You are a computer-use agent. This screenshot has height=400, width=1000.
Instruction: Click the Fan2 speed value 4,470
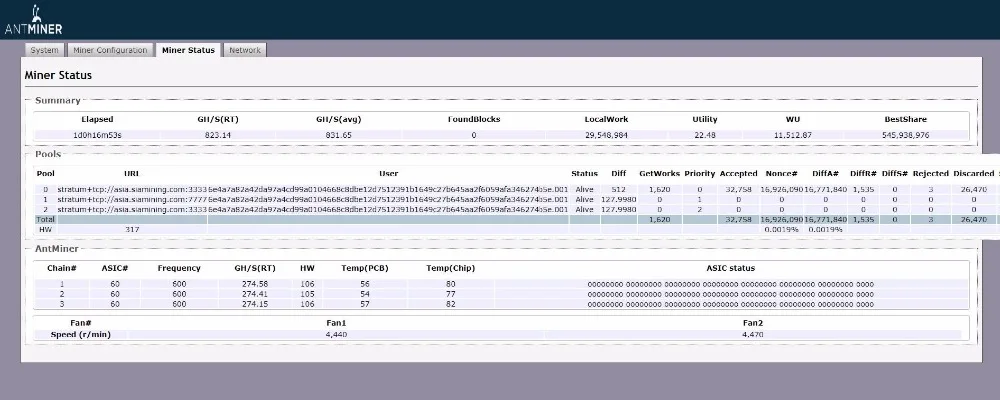[753, 334]
